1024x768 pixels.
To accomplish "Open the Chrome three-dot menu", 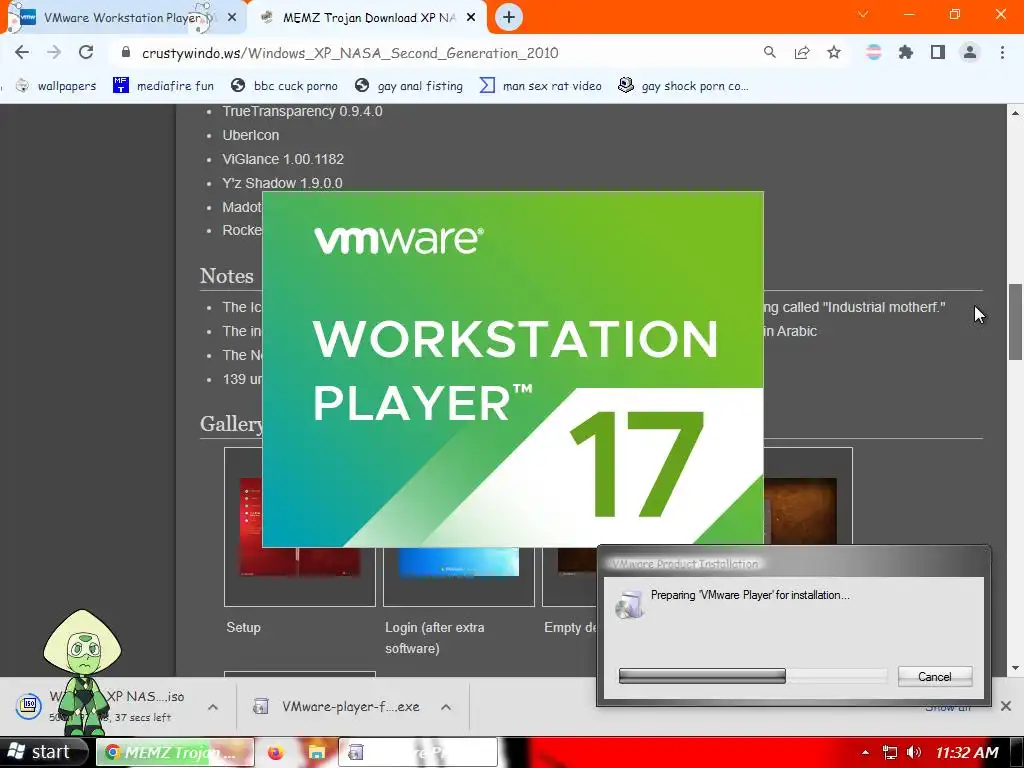I will tap(1002, 52).
